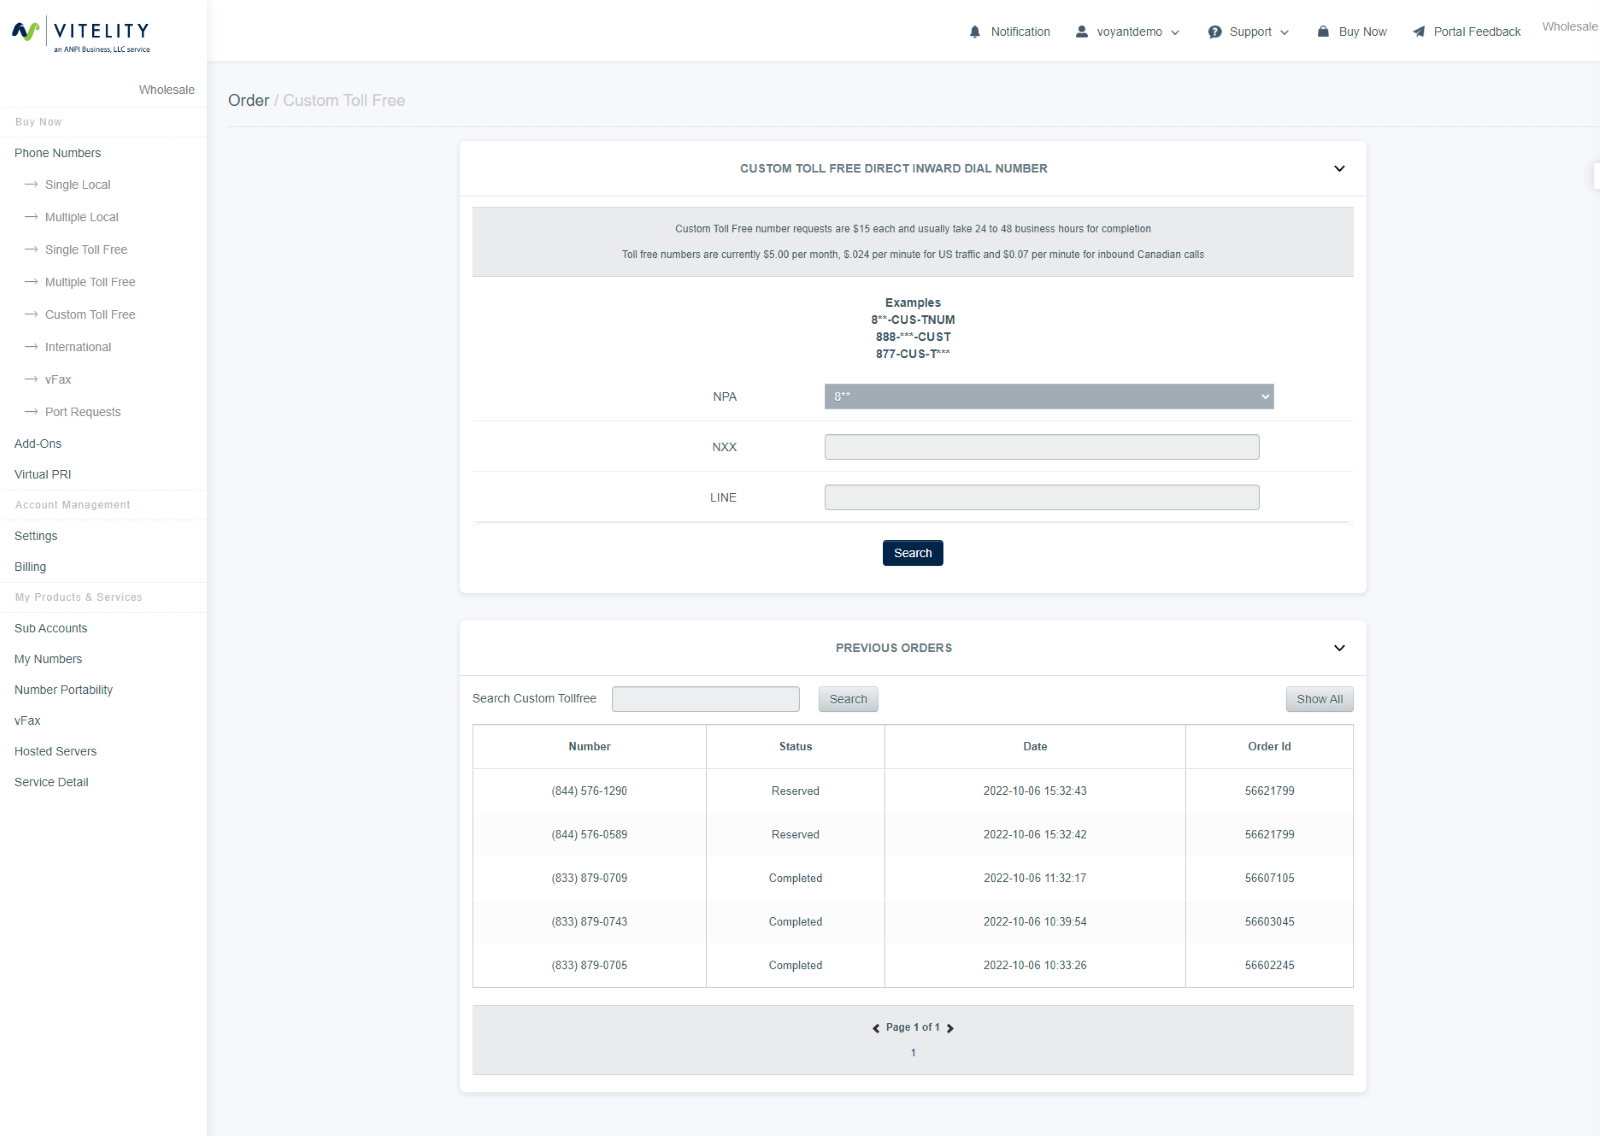Click the Notification bell icon
The height and width of the screenshot is (1136, 1600).
(x=975, y=32)
